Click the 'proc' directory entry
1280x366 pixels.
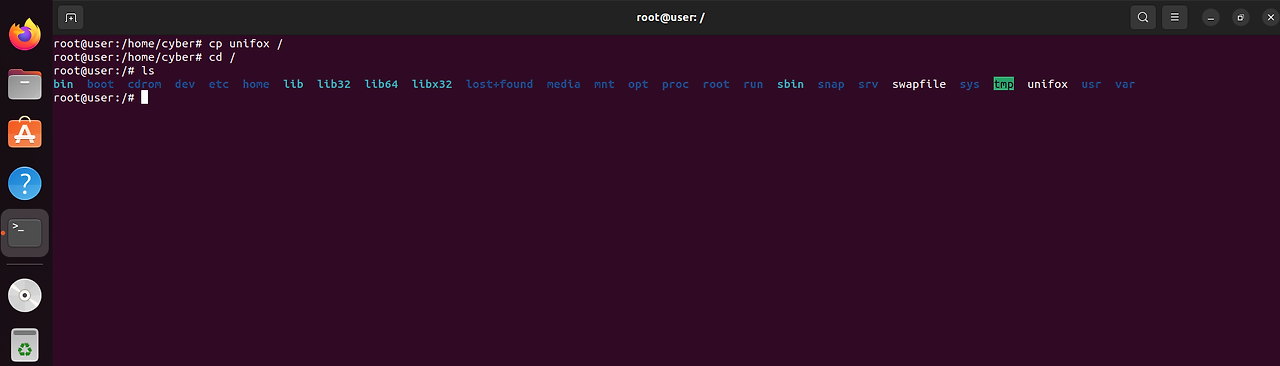point(675,84)
